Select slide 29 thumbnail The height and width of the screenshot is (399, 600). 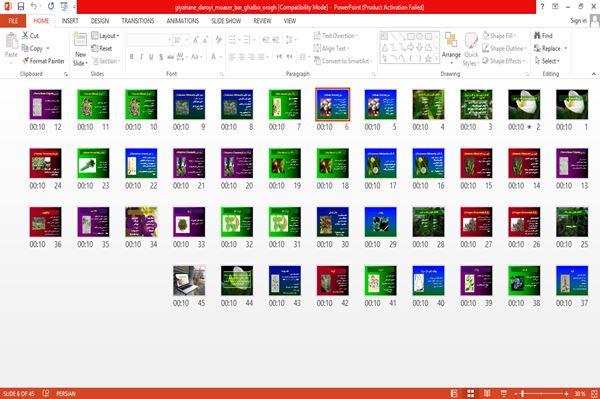pyautogui.click(x=380, y=222)
